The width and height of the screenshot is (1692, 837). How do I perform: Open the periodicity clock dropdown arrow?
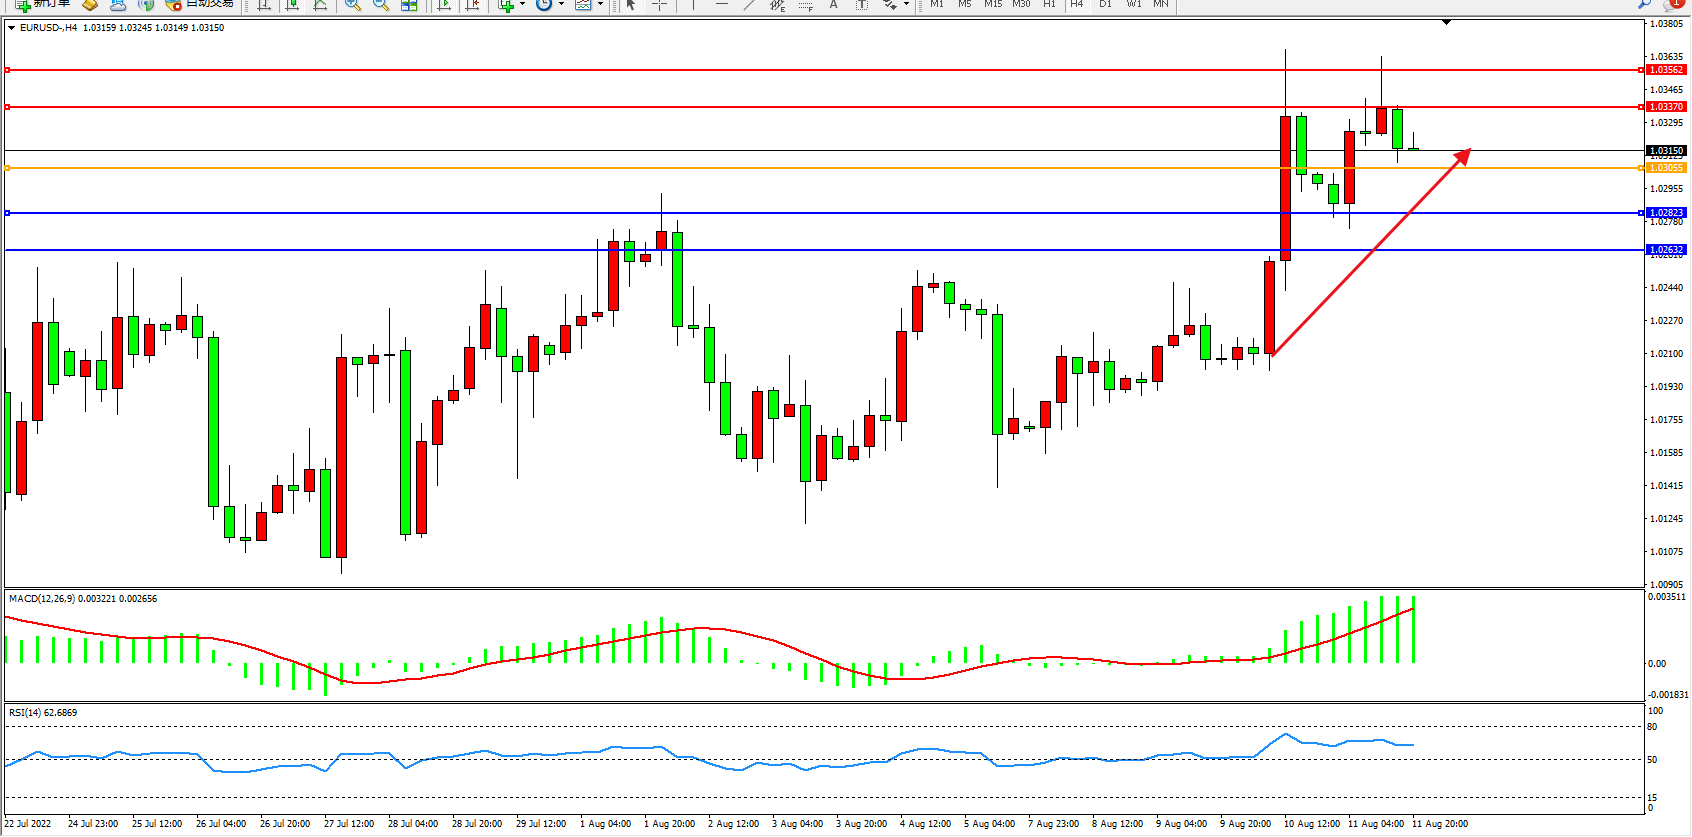tap(561, 5)
